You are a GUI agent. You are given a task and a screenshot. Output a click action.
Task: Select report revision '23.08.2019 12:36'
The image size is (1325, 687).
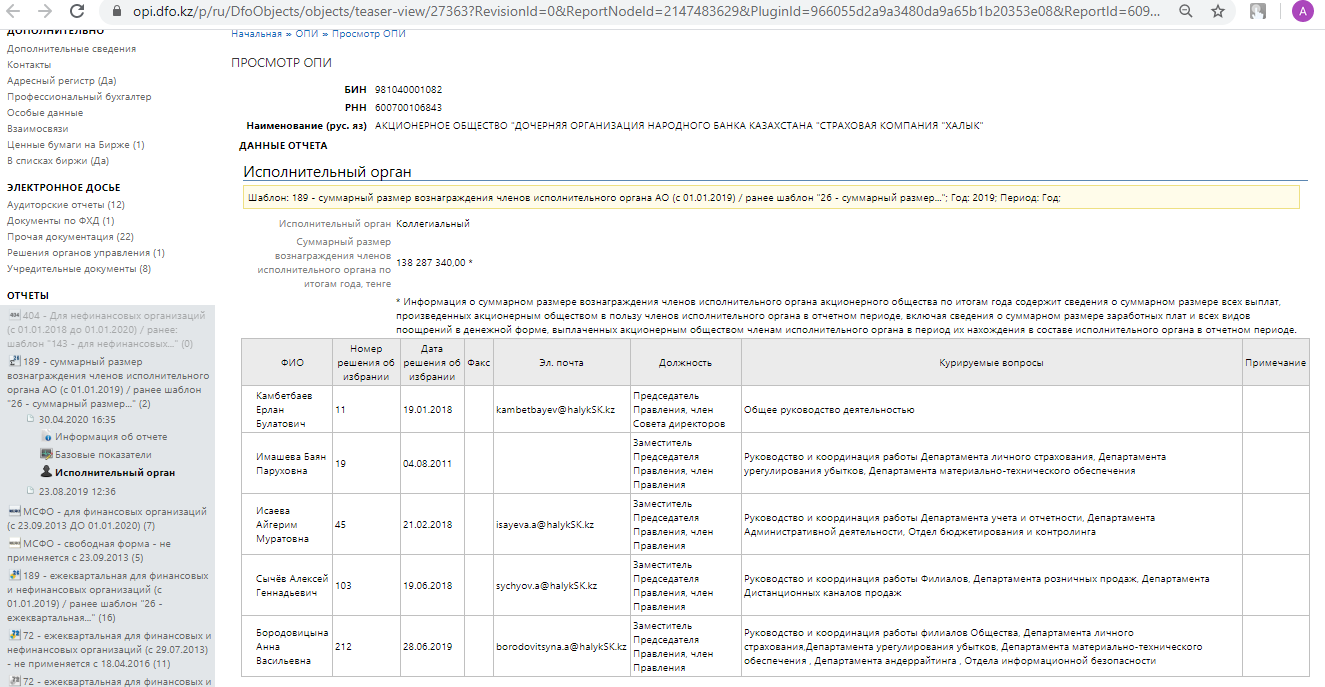tap(77, 492)
